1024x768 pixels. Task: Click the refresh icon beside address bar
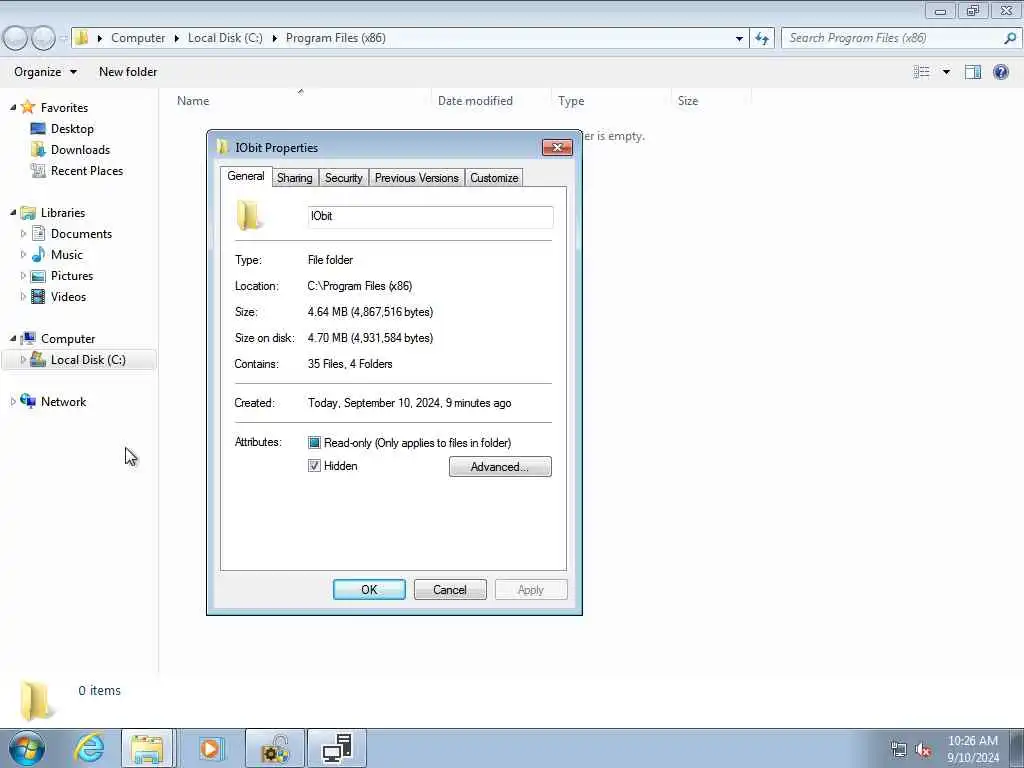762,39
